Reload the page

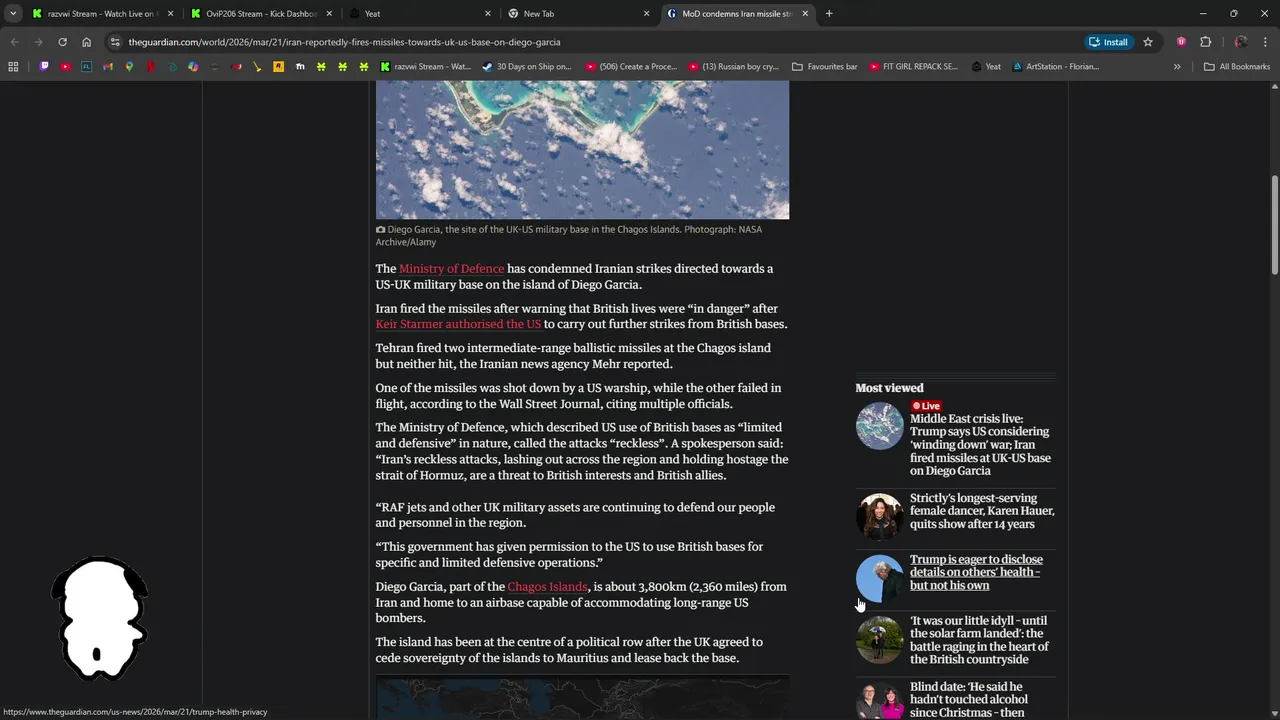click(x=62, y=42)
